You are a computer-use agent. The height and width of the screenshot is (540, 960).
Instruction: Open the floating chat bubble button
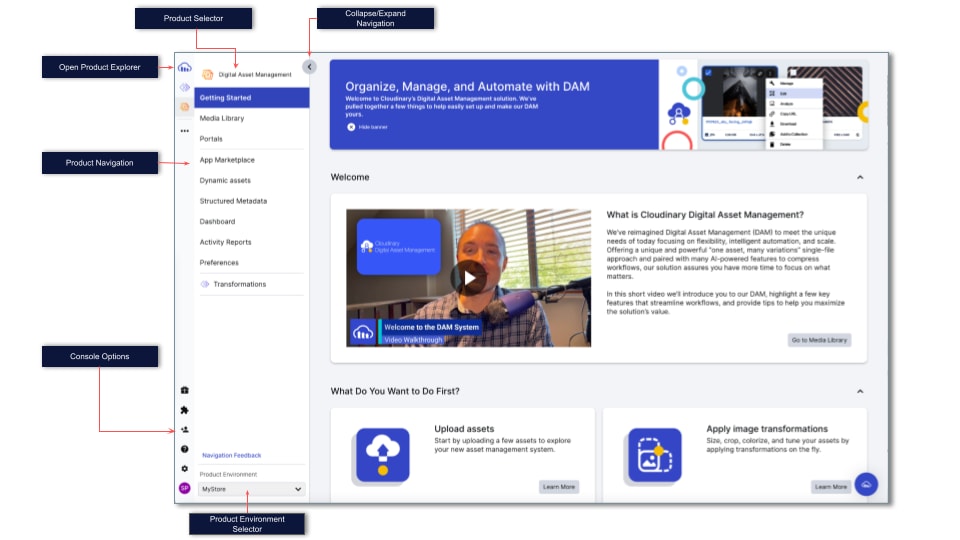pyautogui.click(x=866, y=484)
